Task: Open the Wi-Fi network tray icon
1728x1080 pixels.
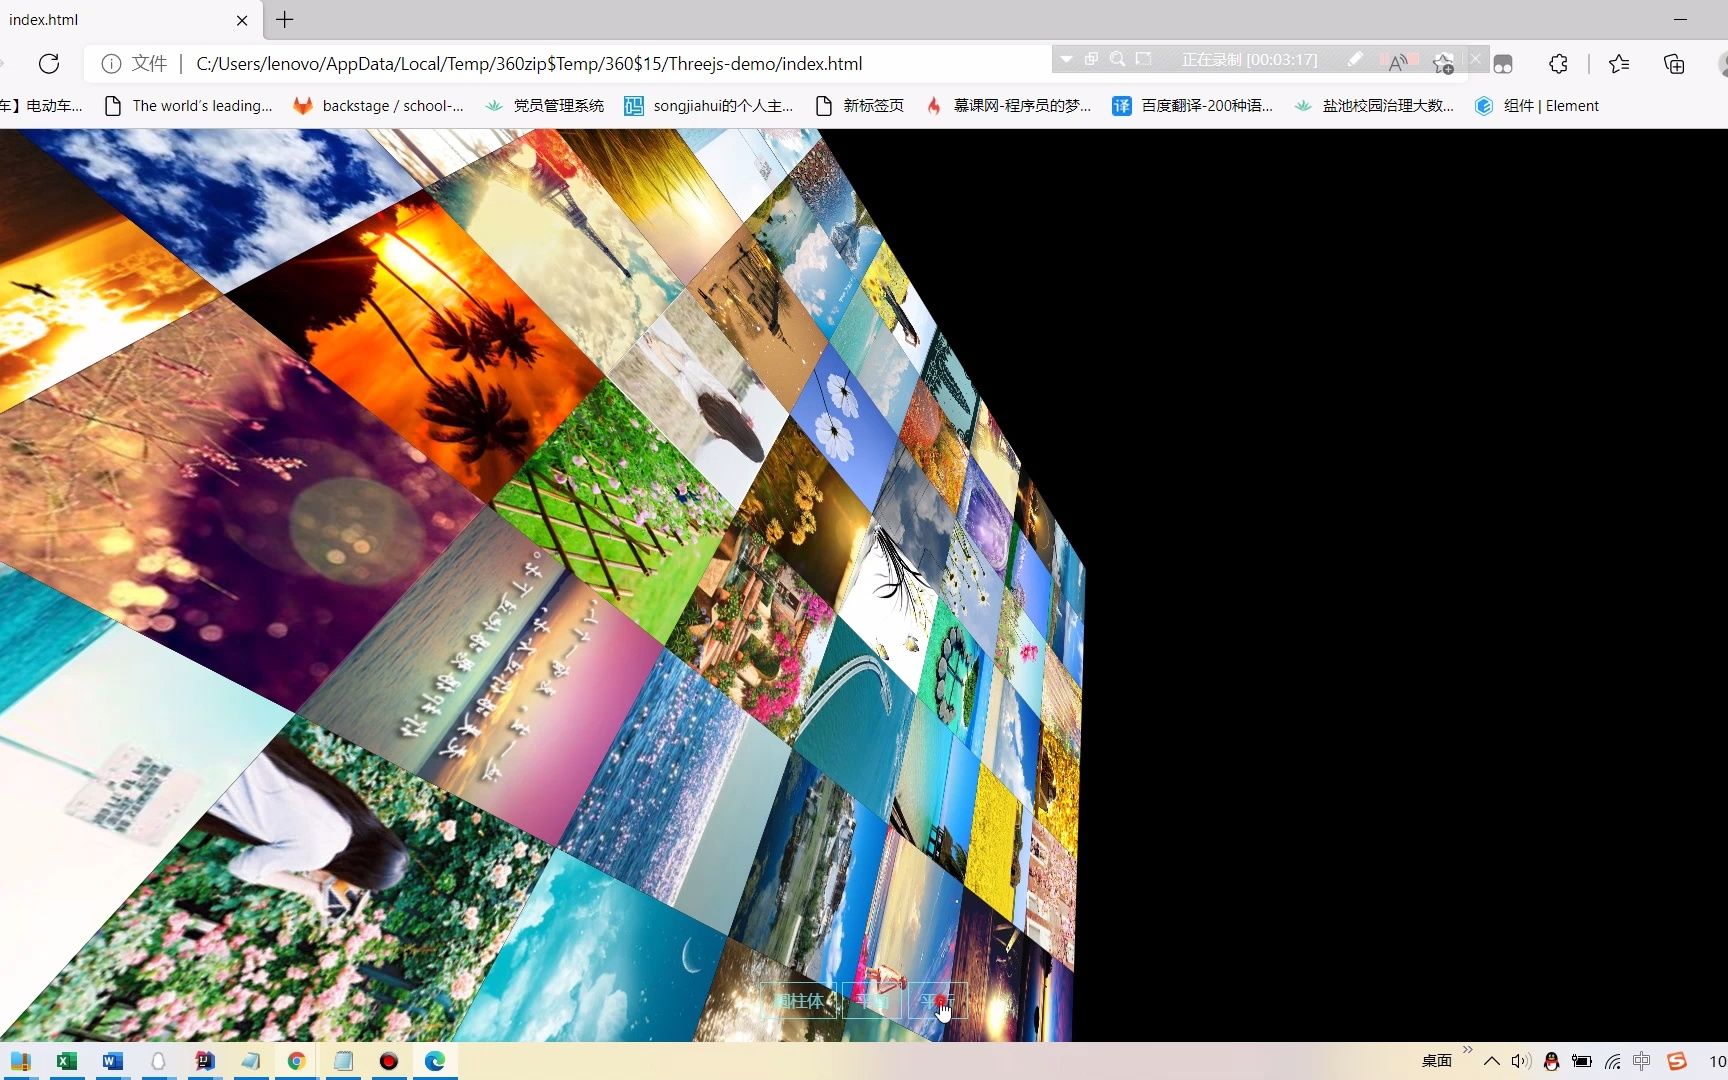Action: click(1612, 1061)
